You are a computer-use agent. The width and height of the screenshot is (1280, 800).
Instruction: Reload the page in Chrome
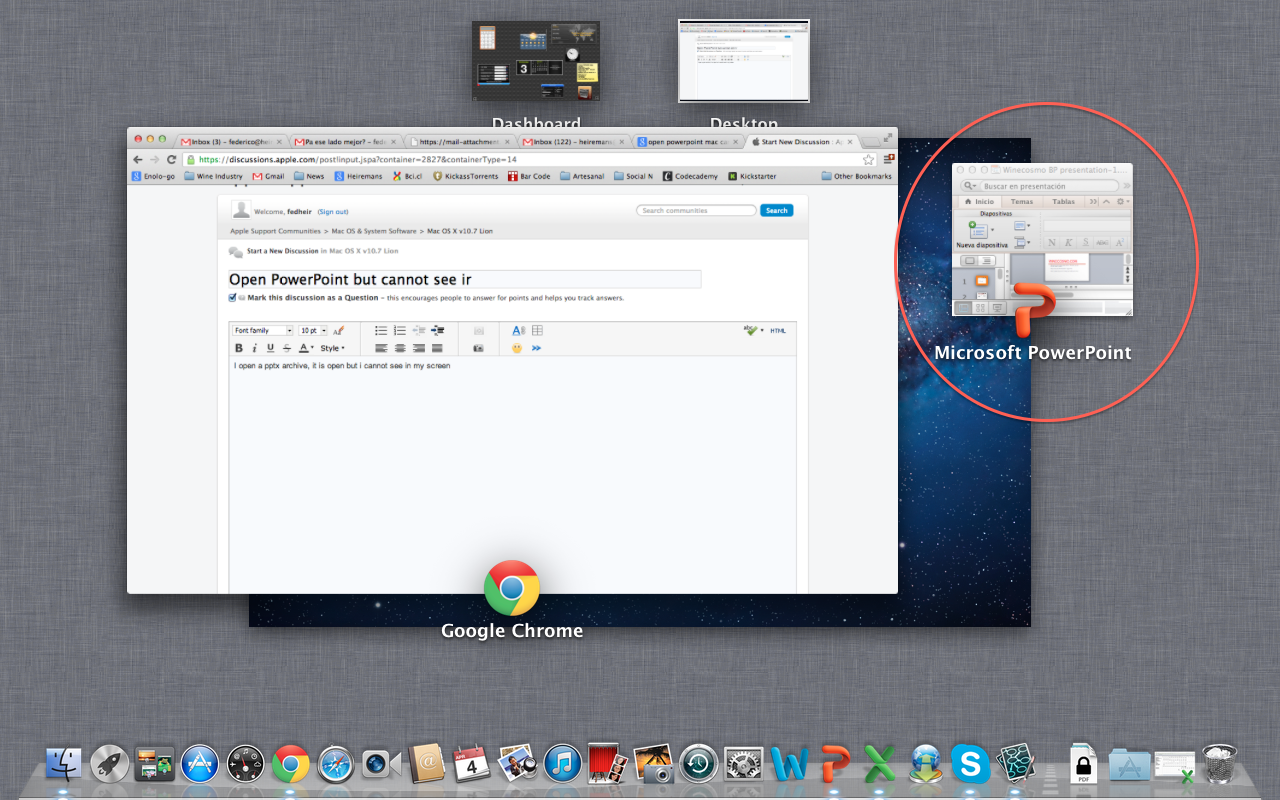click(x=171, y=159)
